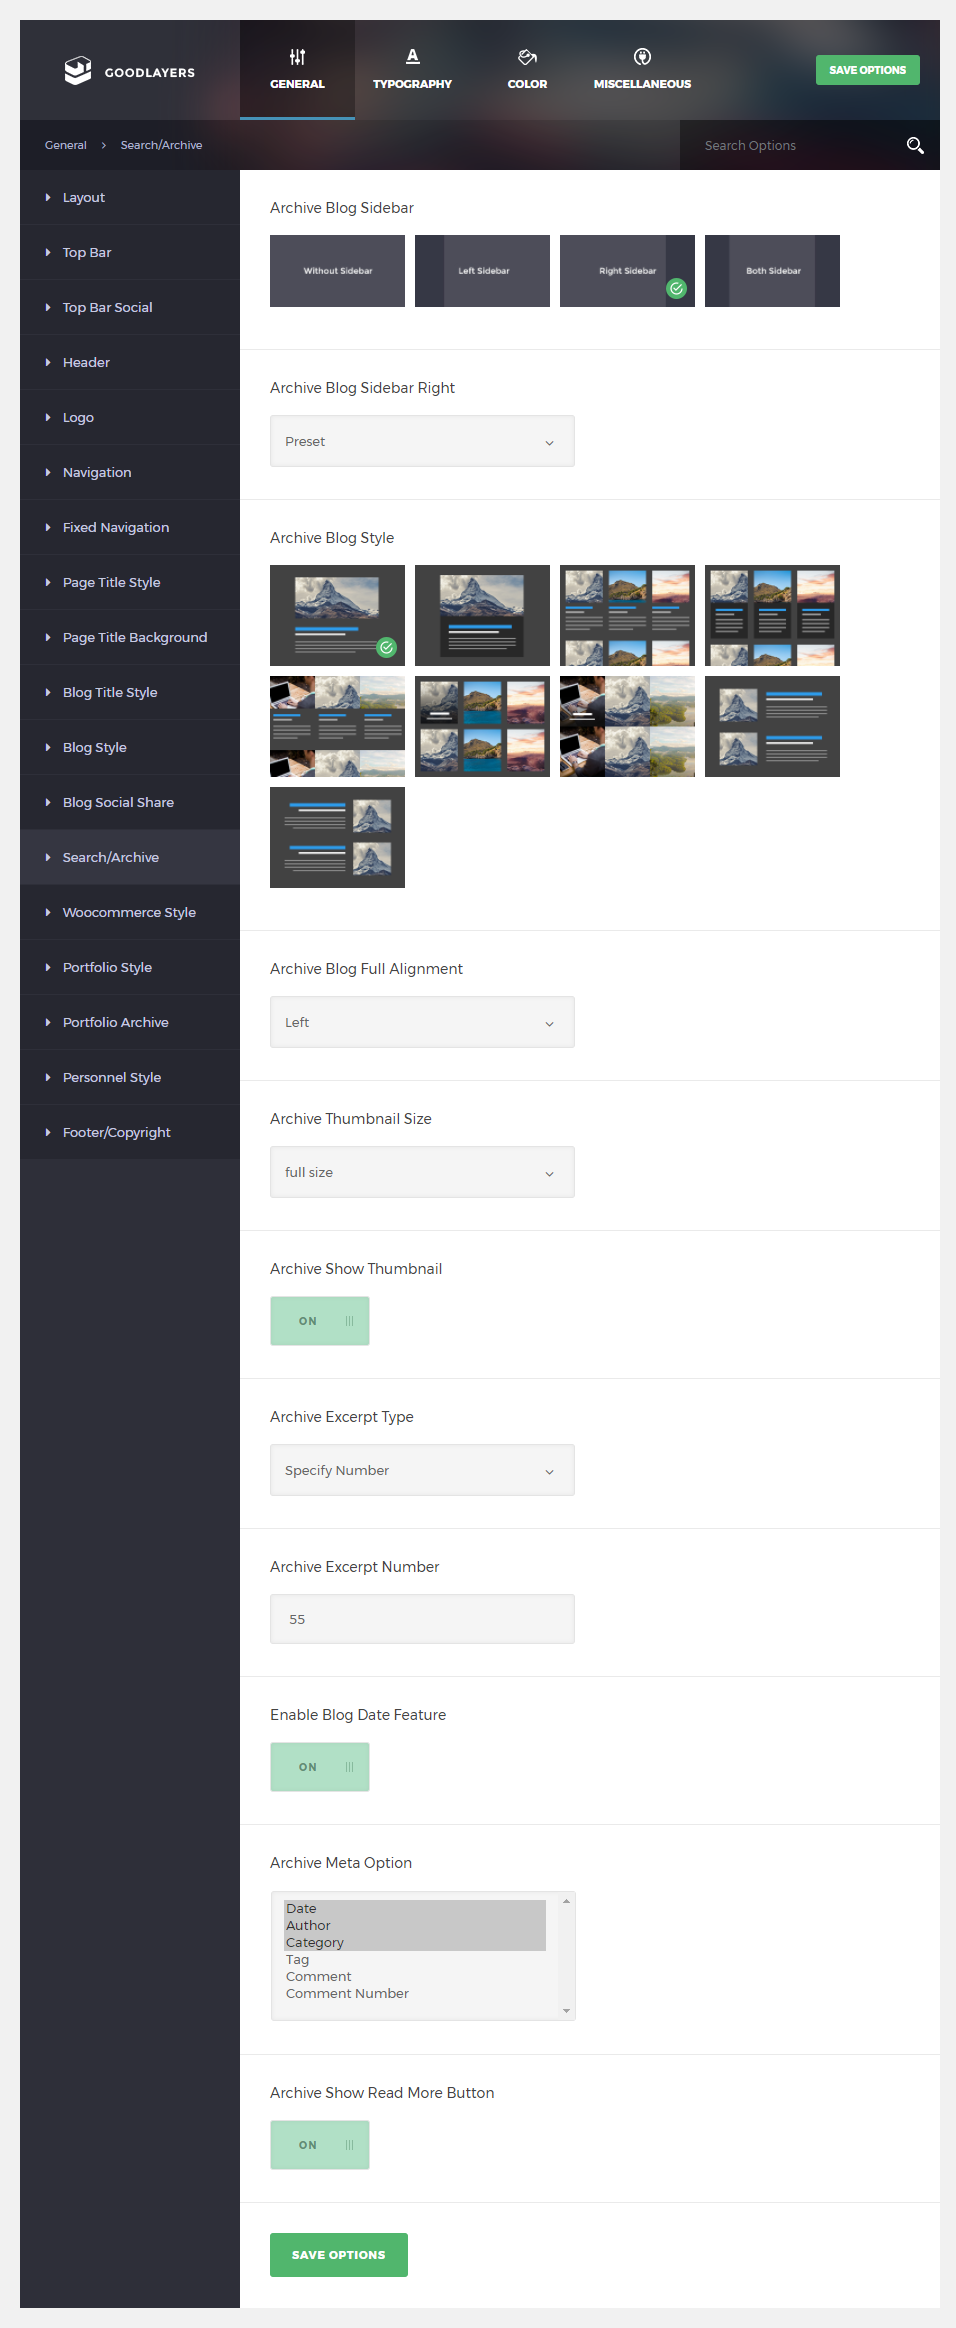Click the Typography letter icon

[412, 56]
